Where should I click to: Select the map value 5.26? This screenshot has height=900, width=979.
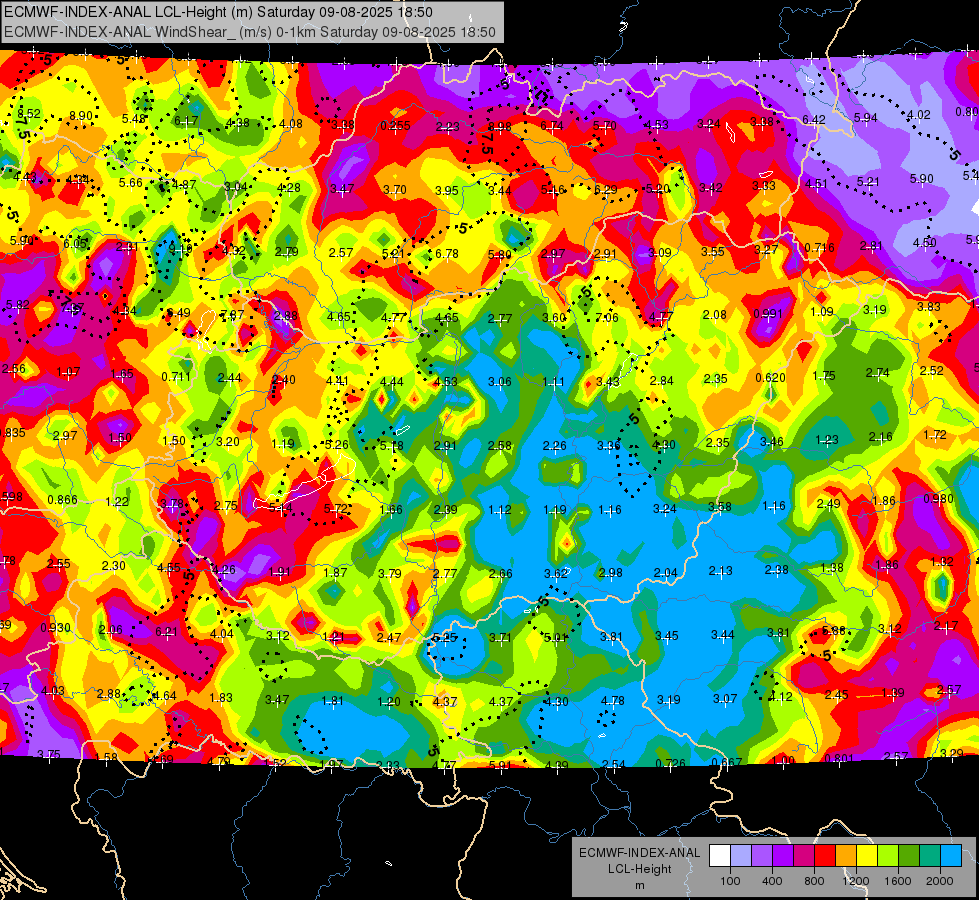[337, 445]
